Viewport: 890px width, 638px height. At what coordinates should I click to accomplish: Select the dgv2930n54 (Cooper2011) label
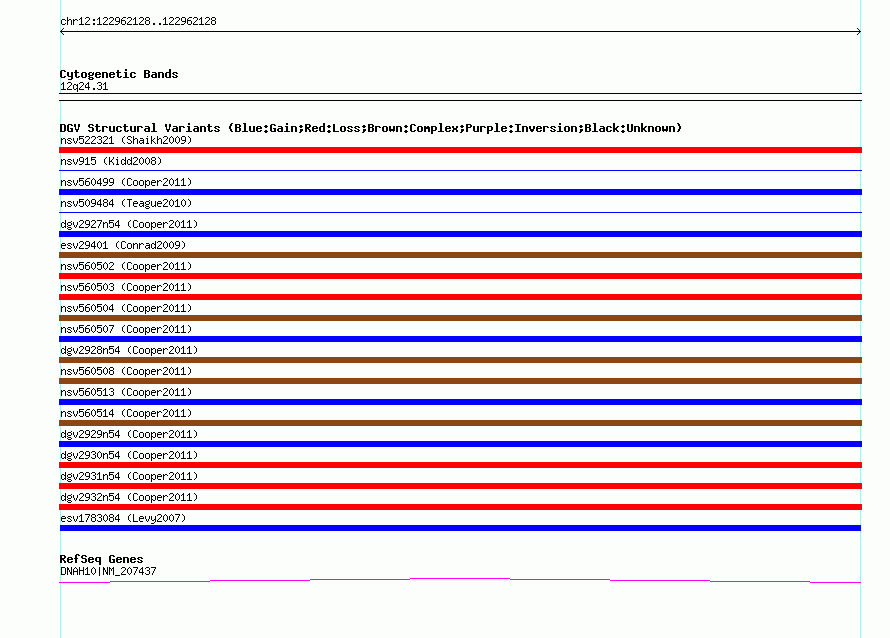tap(129, 455)
